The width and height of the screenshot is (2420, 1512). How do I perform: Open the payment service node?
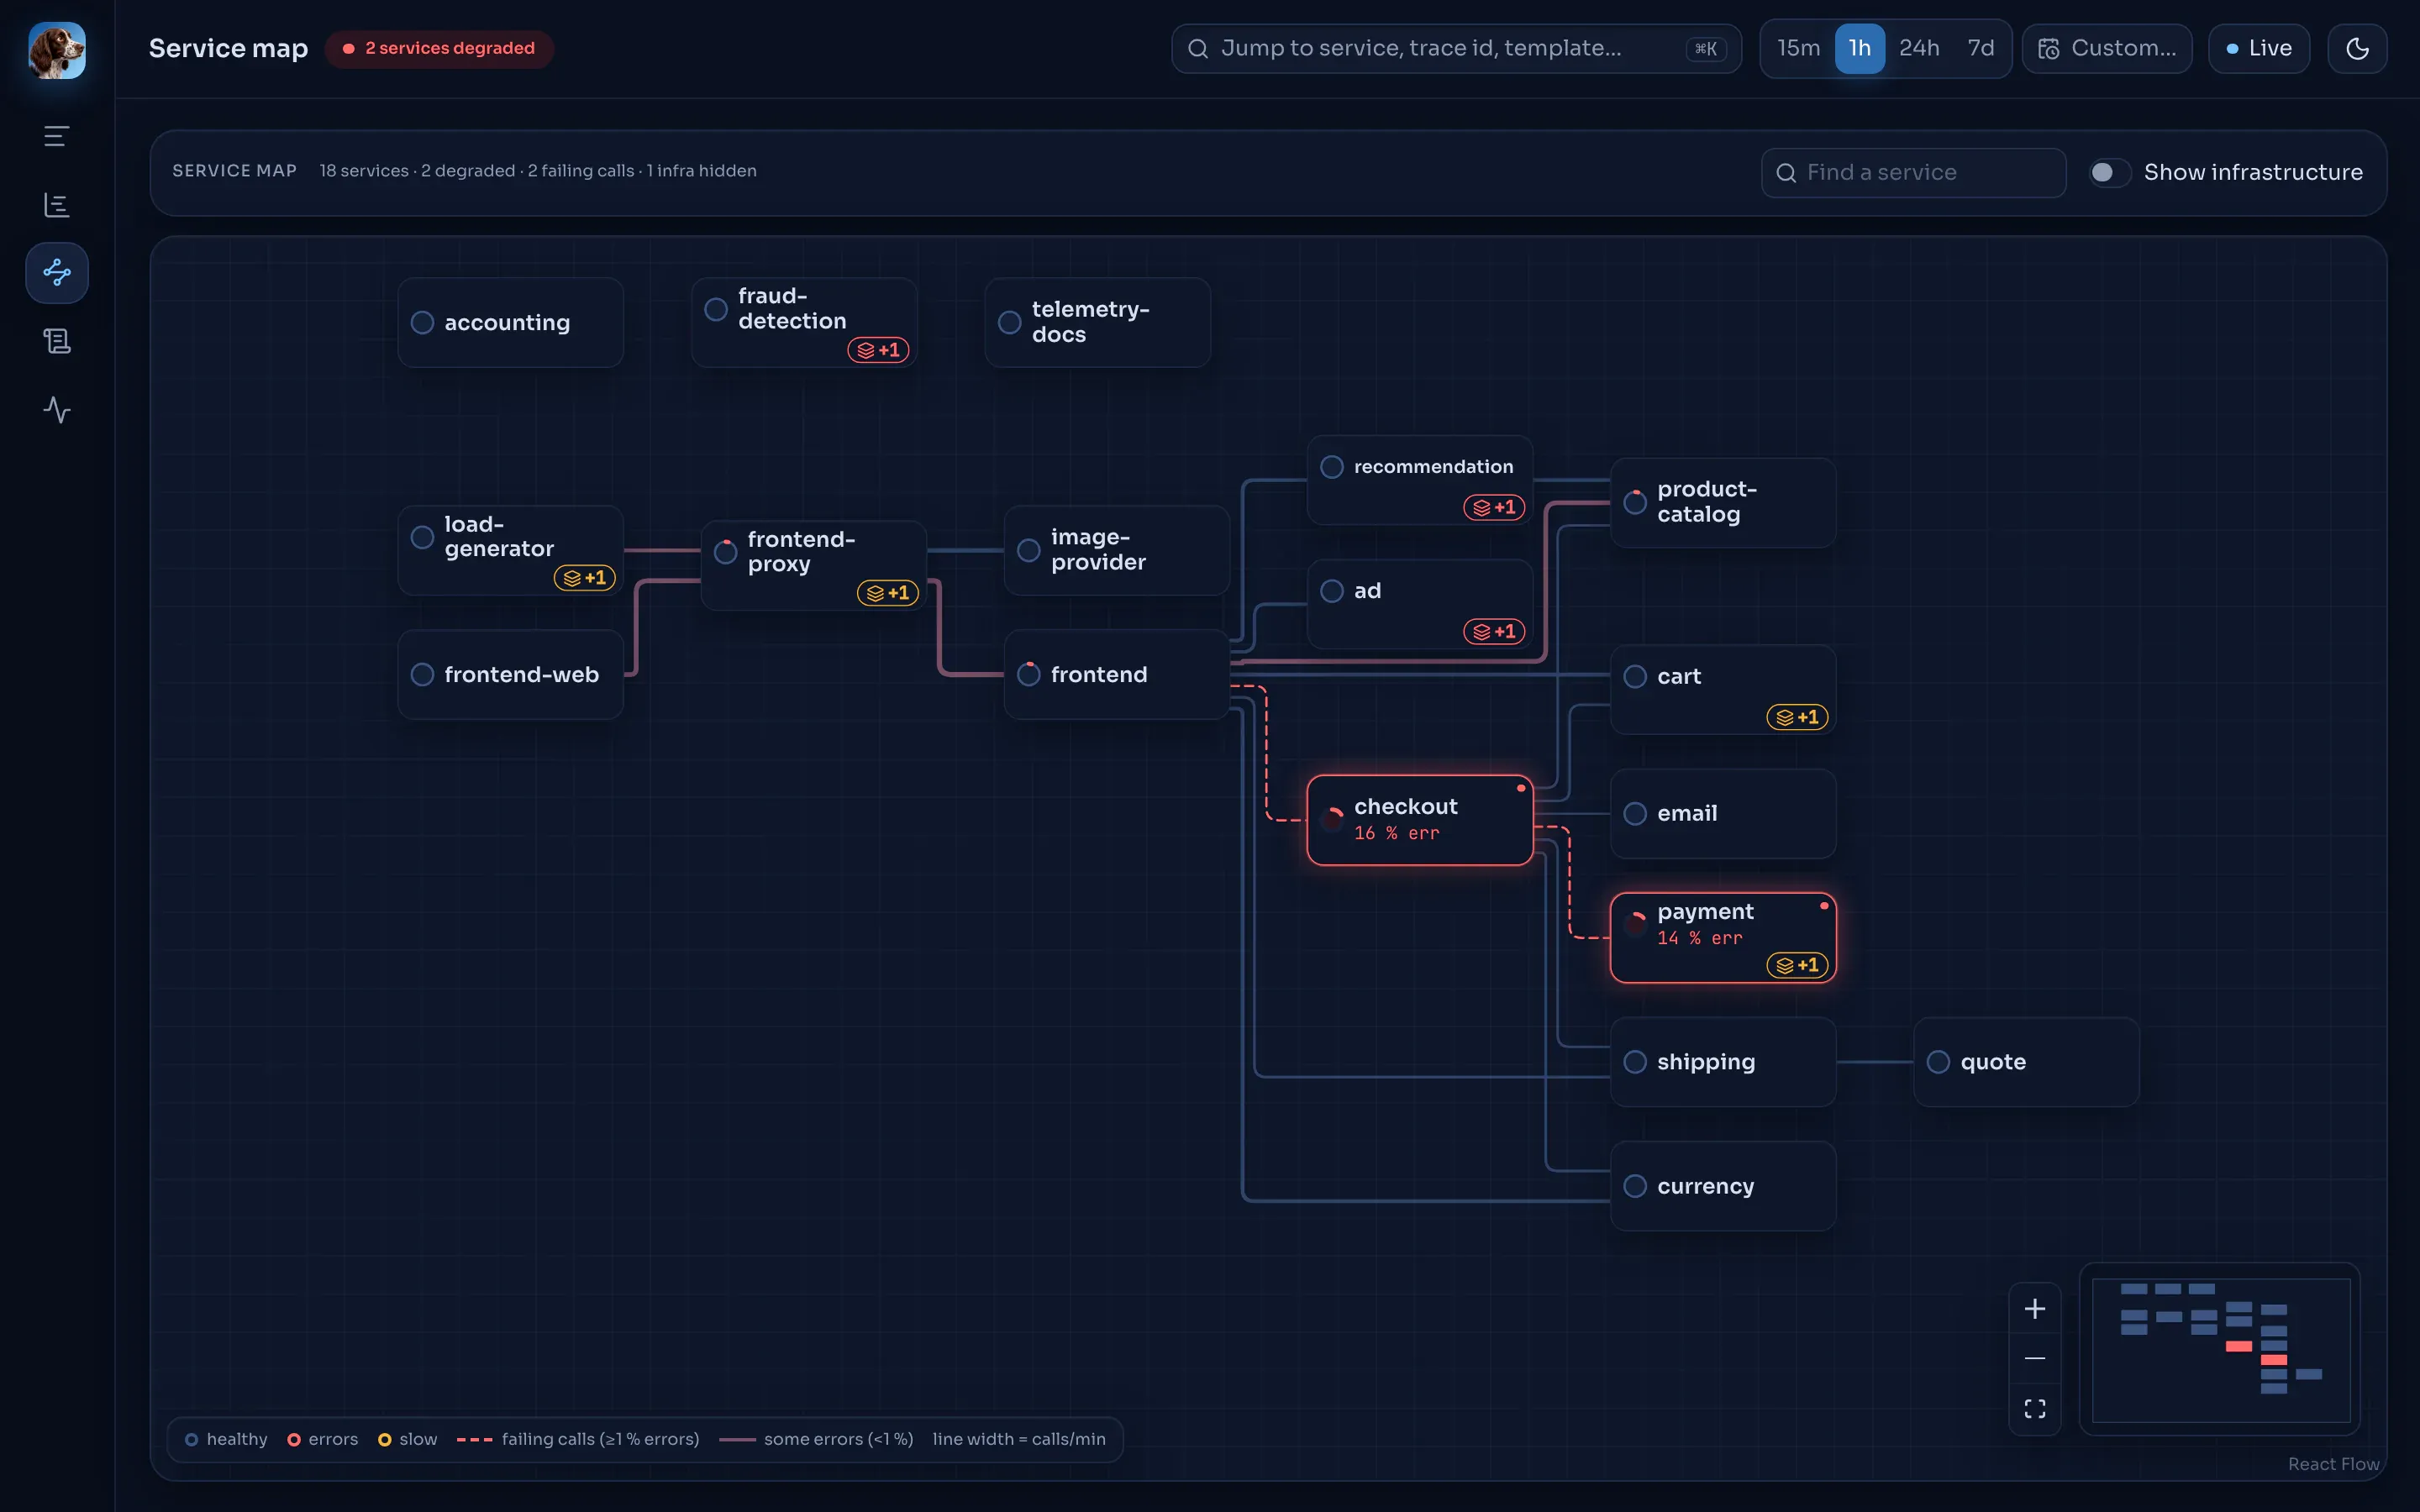pyautogui.click(x=1722, y=938)
